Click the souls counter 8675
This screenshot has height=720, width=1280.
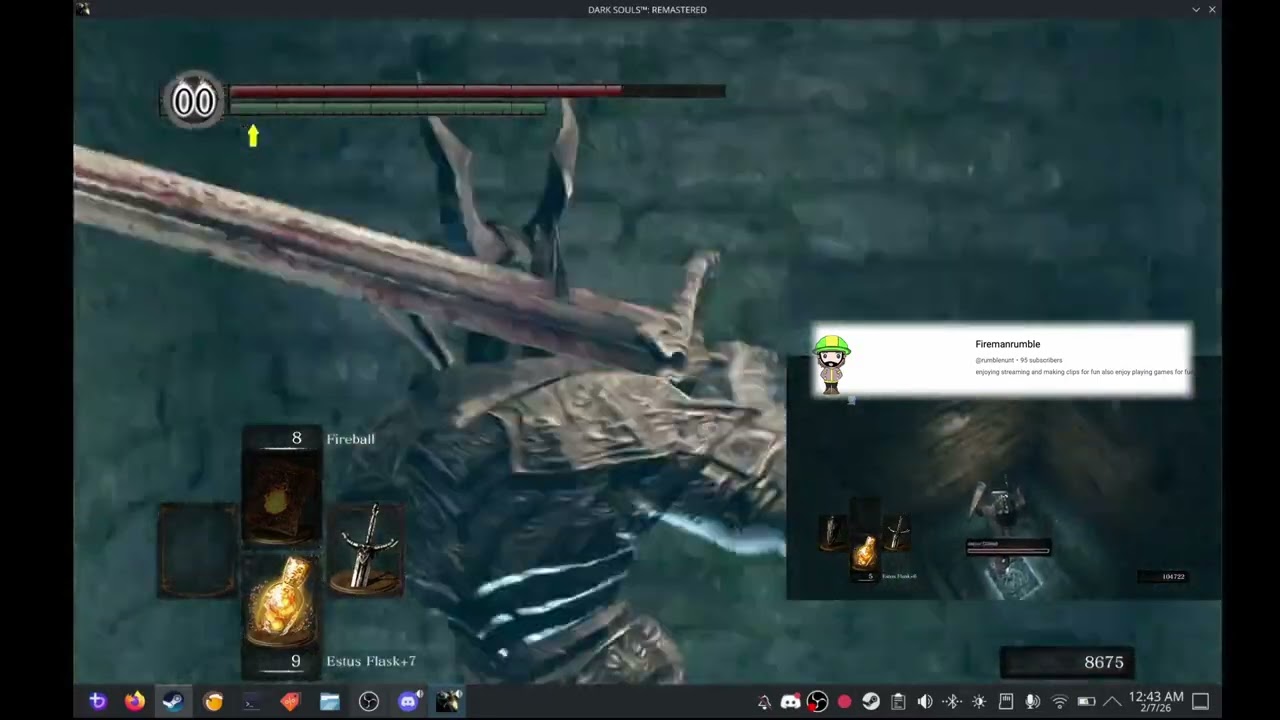[x=1067, y=662]
